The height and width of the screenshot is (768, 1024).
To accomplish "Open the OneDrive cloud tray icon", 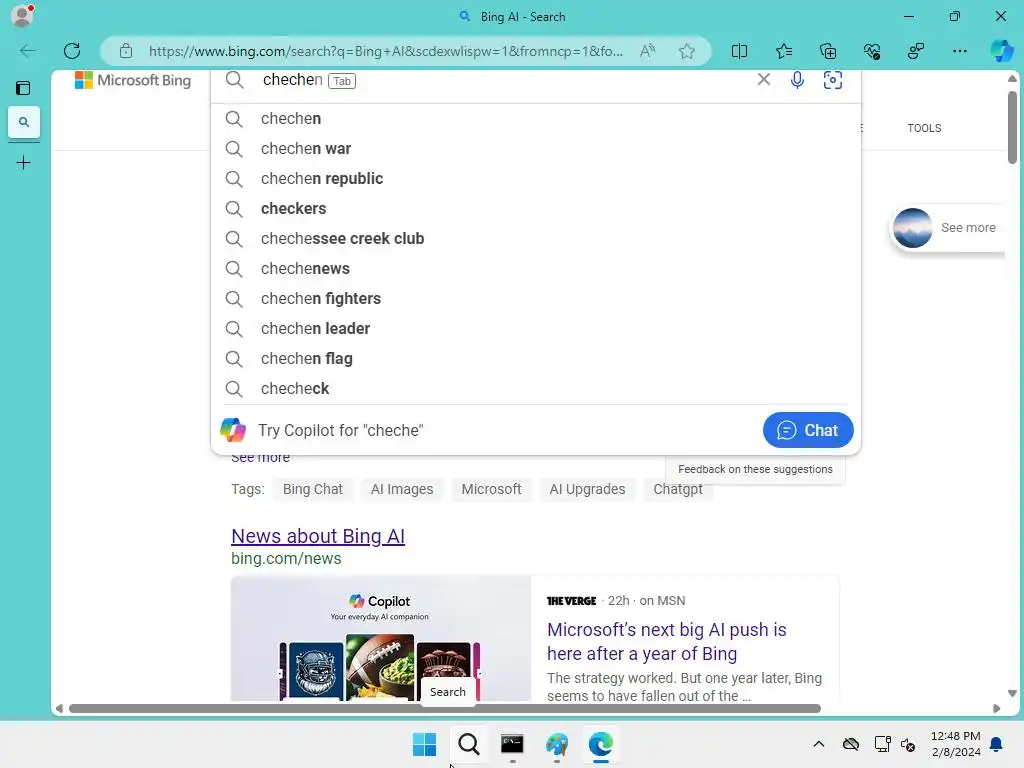I will coord(850,744).
